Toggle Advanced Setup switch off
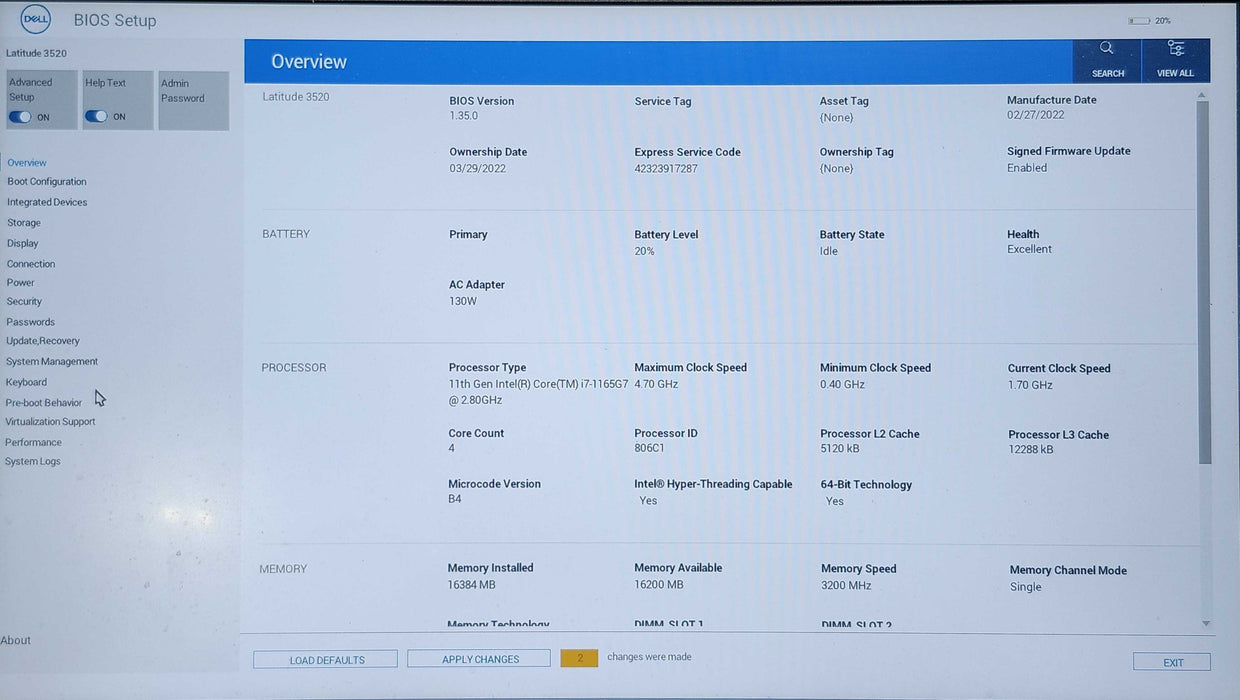The width and height of the screenshot is (1240, 700). coord(20,117)
